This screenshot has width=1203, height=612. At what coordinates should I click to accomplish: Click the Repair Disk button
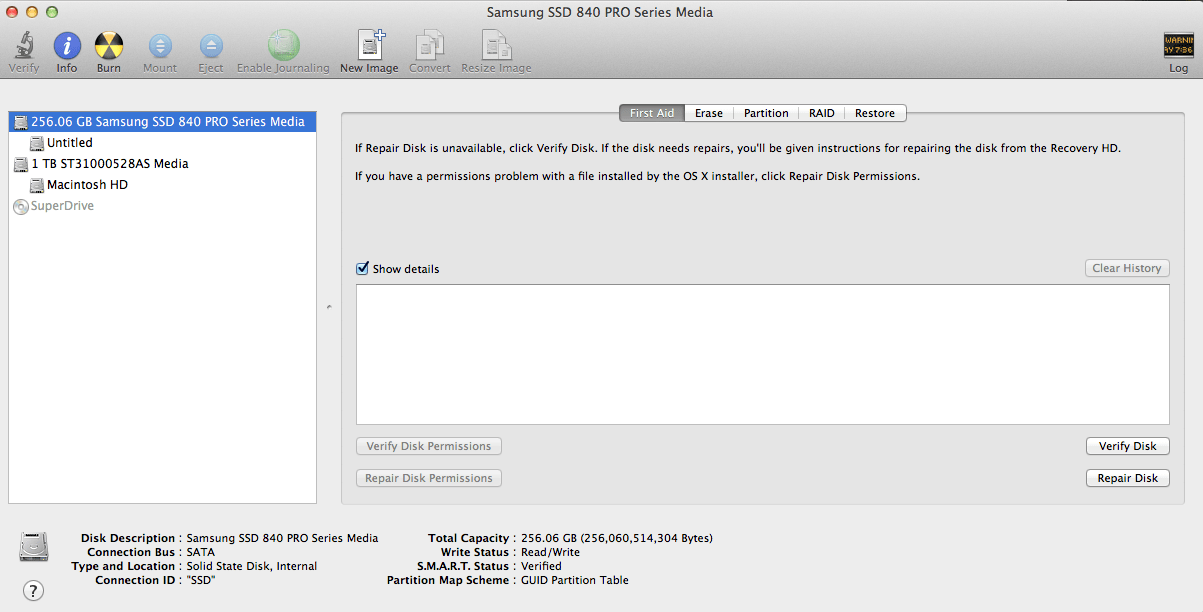click(x=1127, y=478)
